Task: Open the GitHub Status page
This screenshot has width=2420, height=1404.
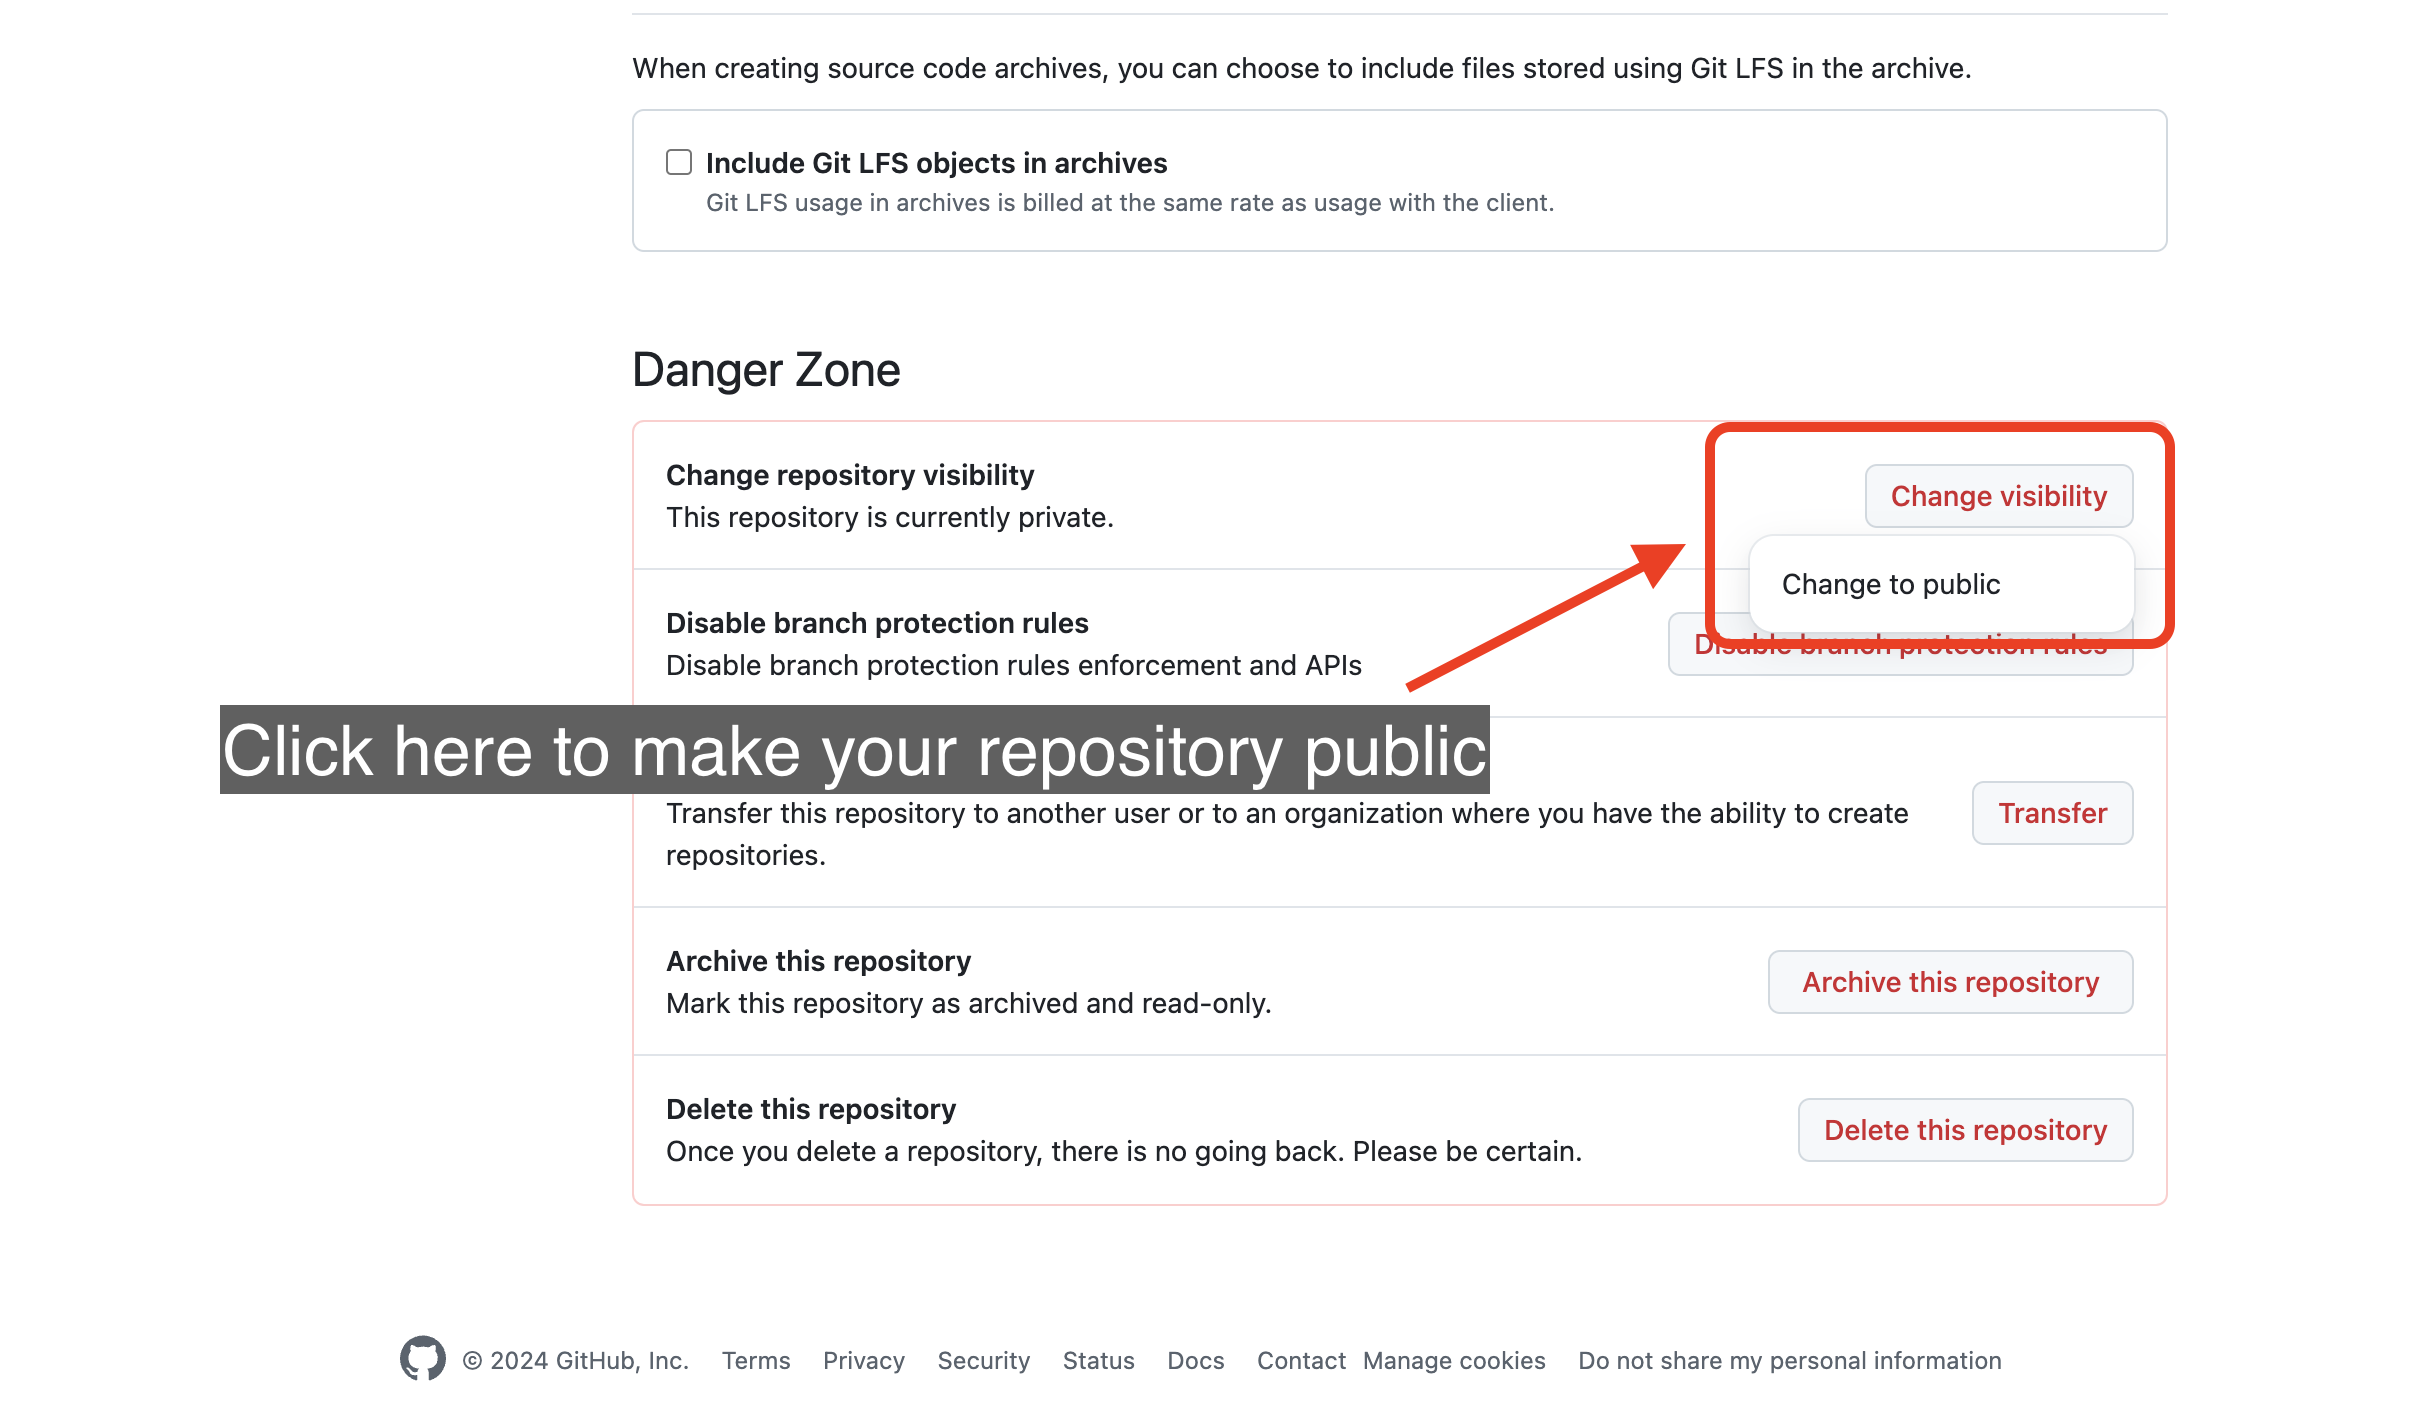Action: coord(1098,1360)
